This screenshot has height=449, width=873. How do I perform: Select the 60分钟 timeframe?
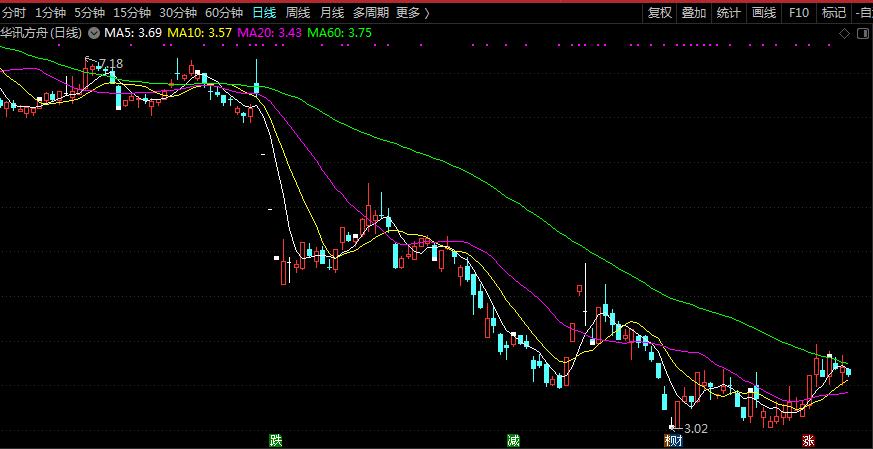point(224,13)
